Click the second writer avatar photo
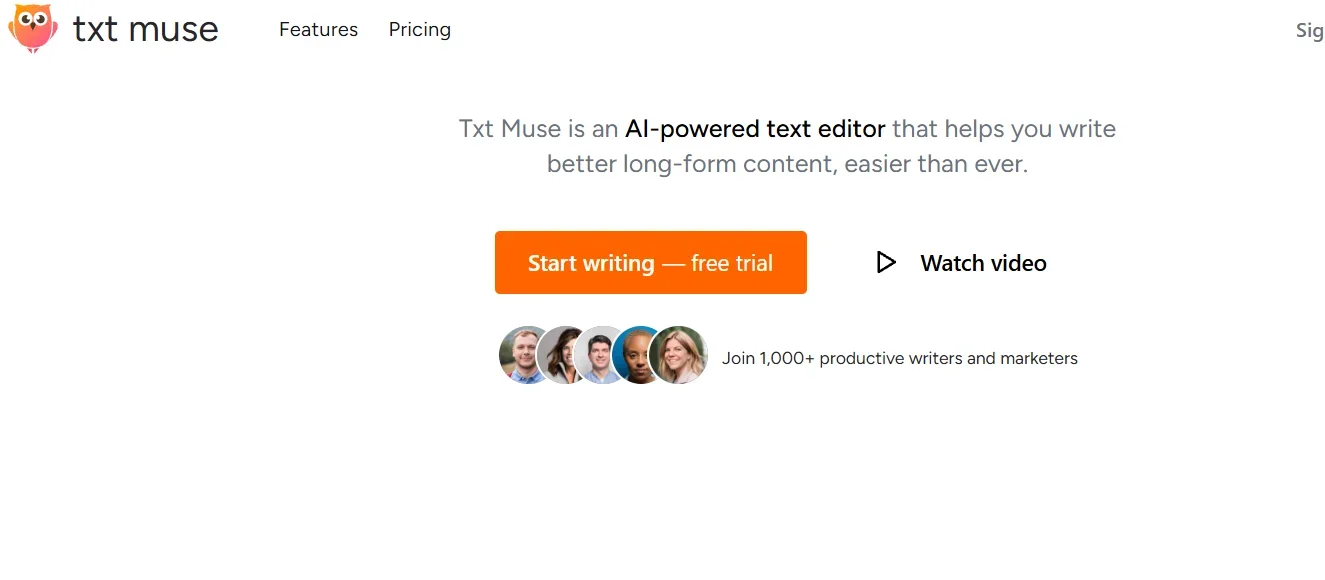This screenshot has height=580, width=1325. [562, 355]
